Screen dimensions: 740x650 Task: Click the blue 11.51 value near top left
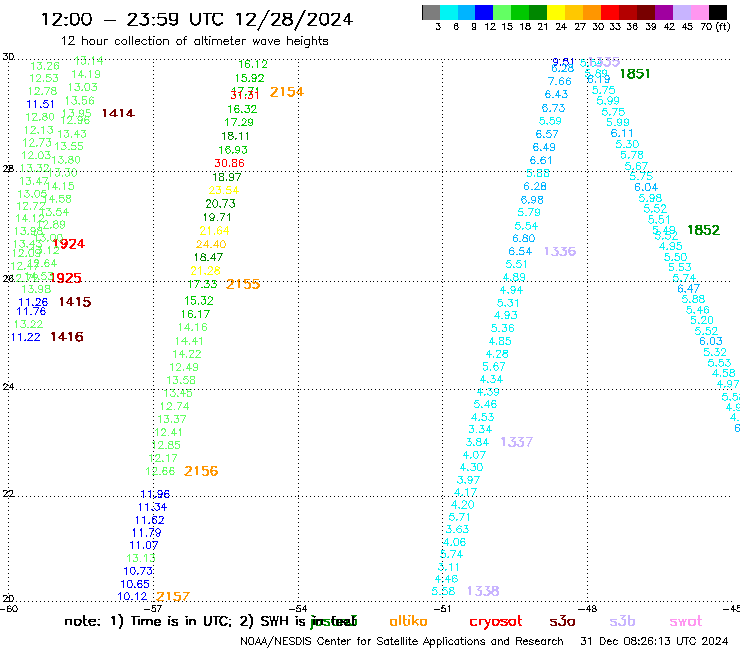point(41,104)
